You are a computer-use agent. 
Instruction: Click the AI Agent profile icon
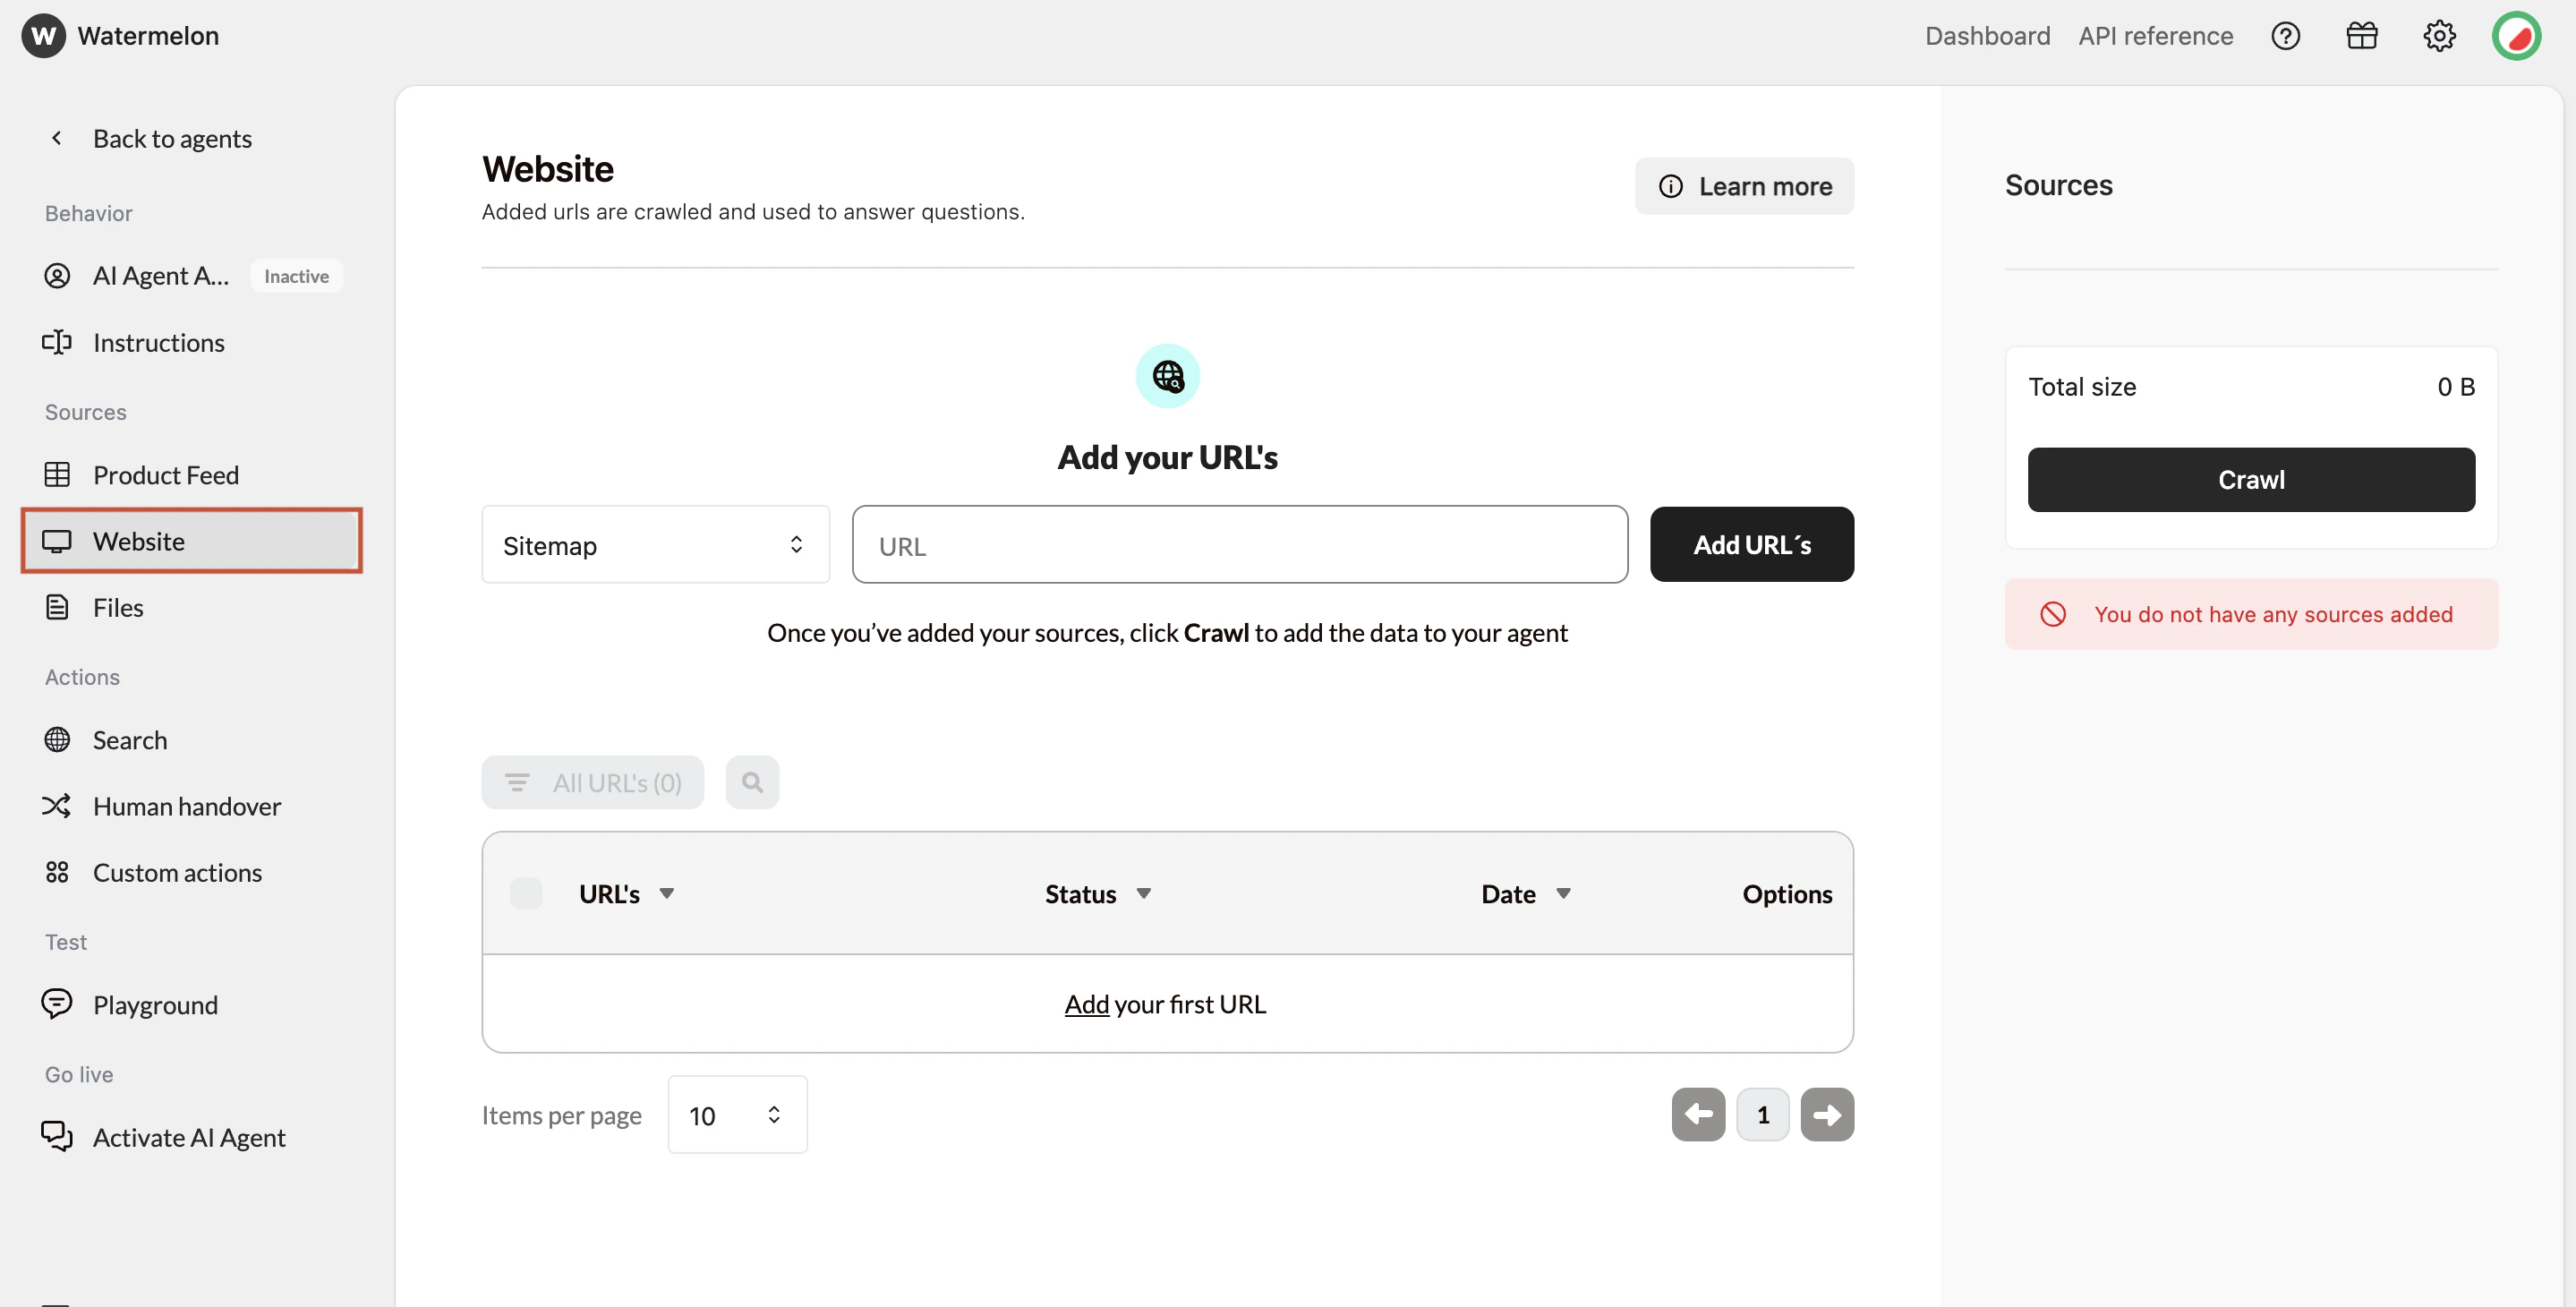[x=57, y=275]
